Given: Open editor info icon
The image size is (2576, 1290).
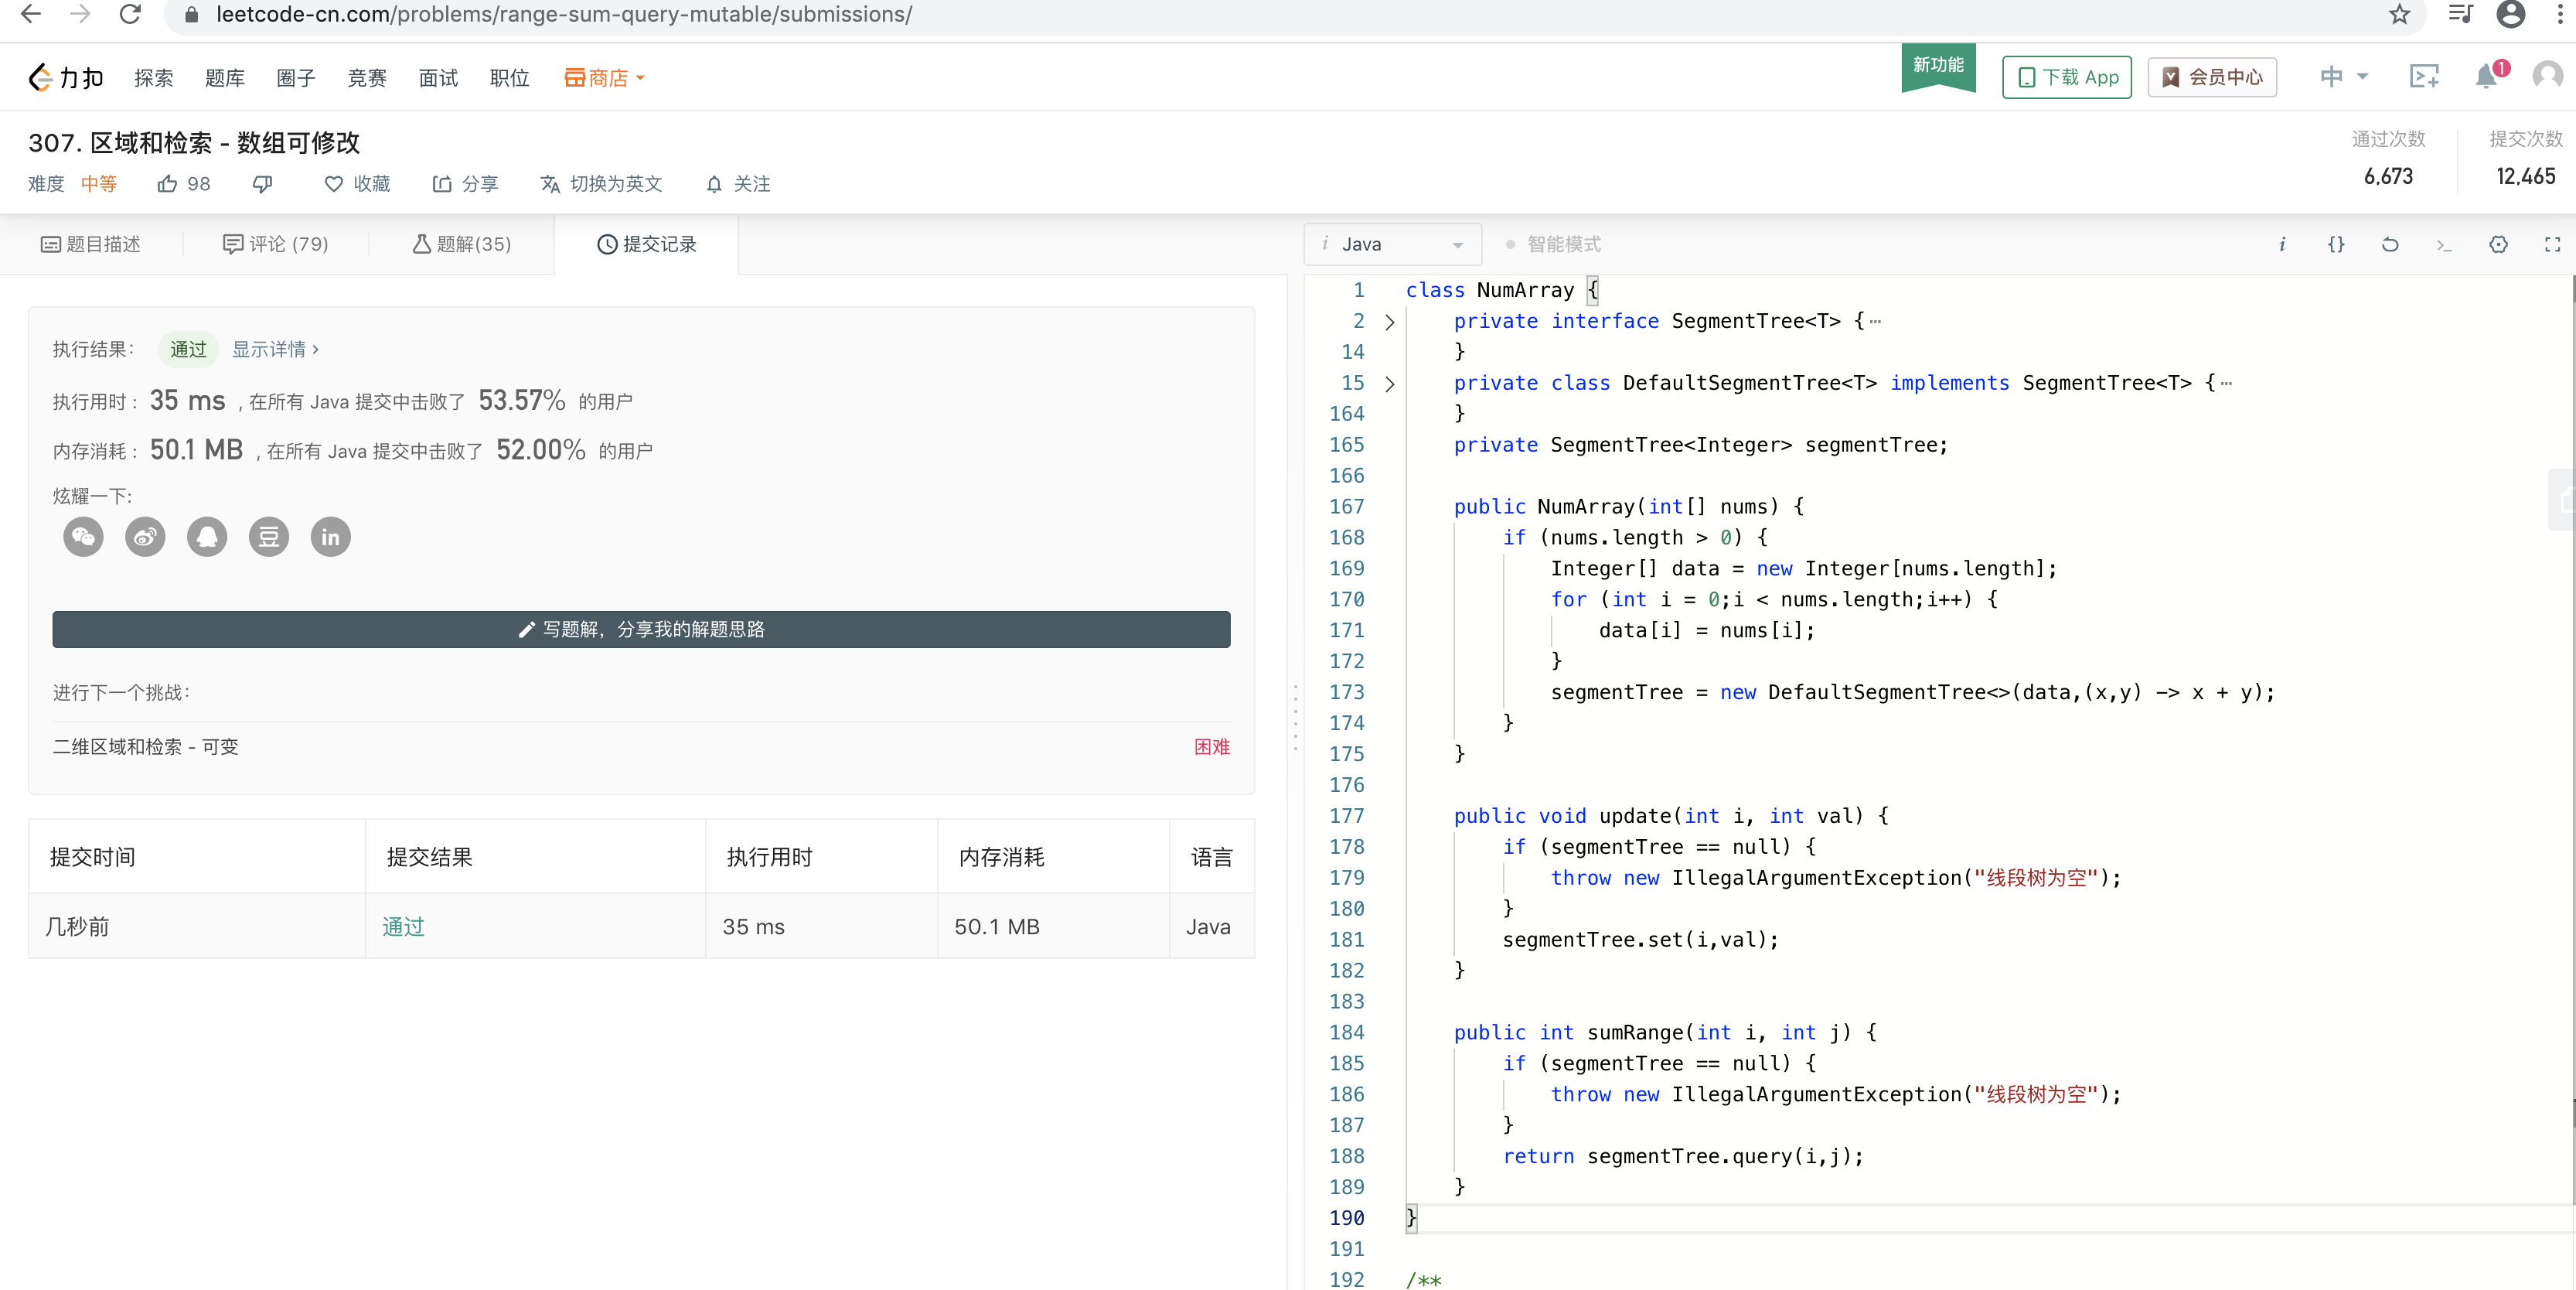Looking at the screenshot, I should click(x=2282, y=244).
